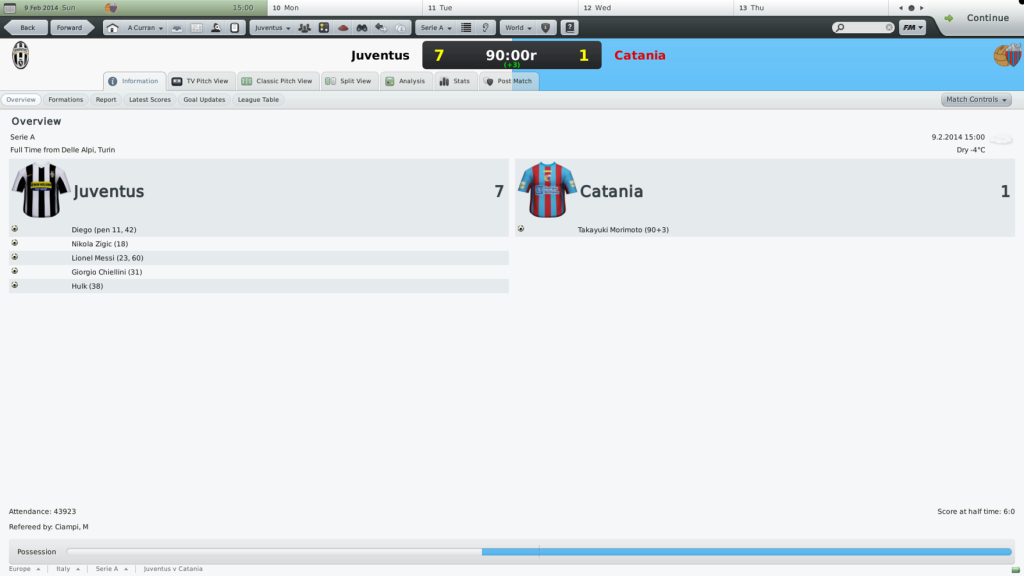Screen dimensions: 1024x576
Task: Open the help book icon in toolbar
Action: point(569,28)
